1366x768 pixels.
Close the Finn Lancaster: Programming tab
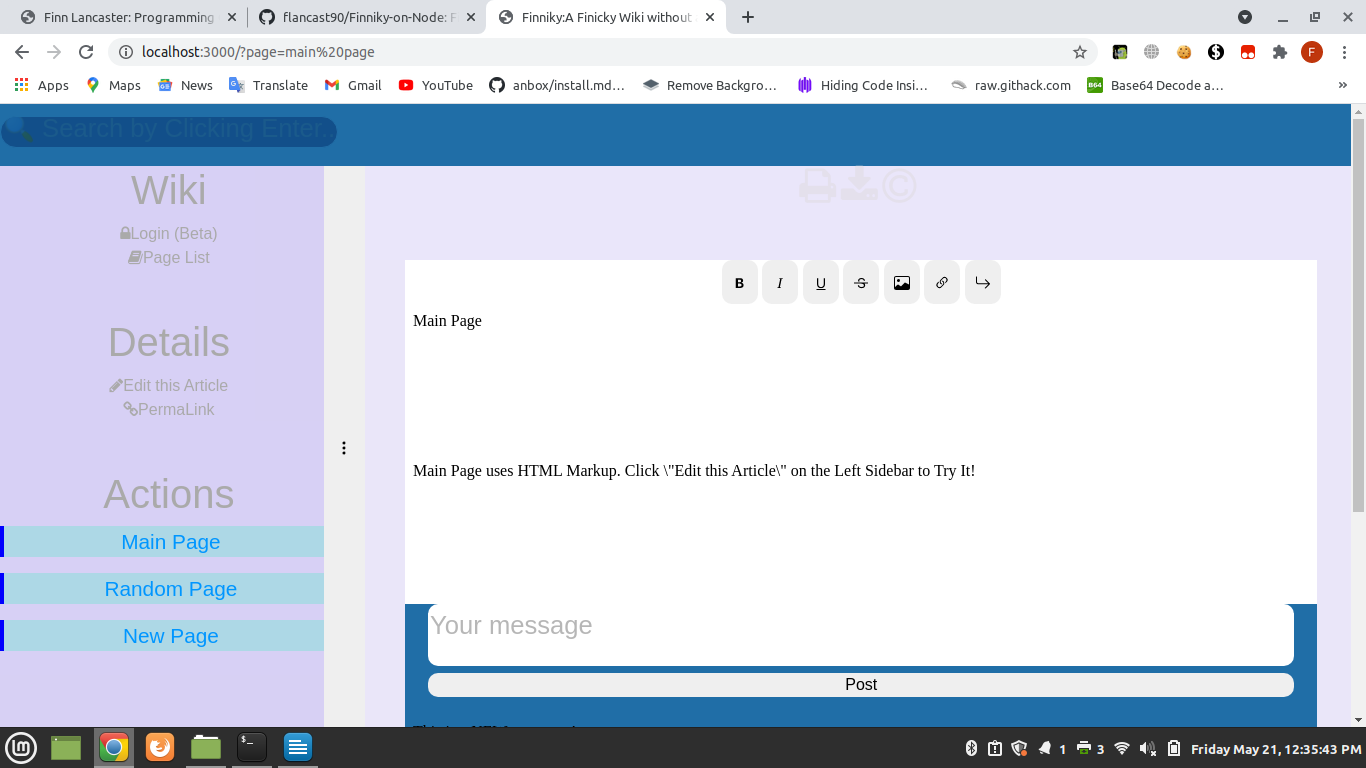tap(231, 17)
